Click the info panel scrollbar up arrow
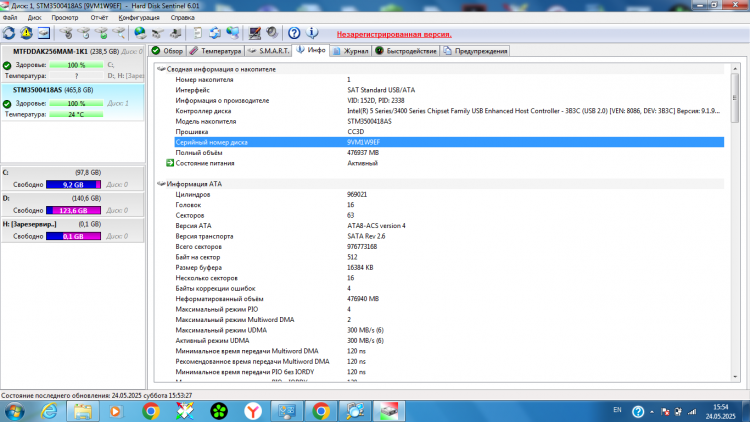 point(735,69)
